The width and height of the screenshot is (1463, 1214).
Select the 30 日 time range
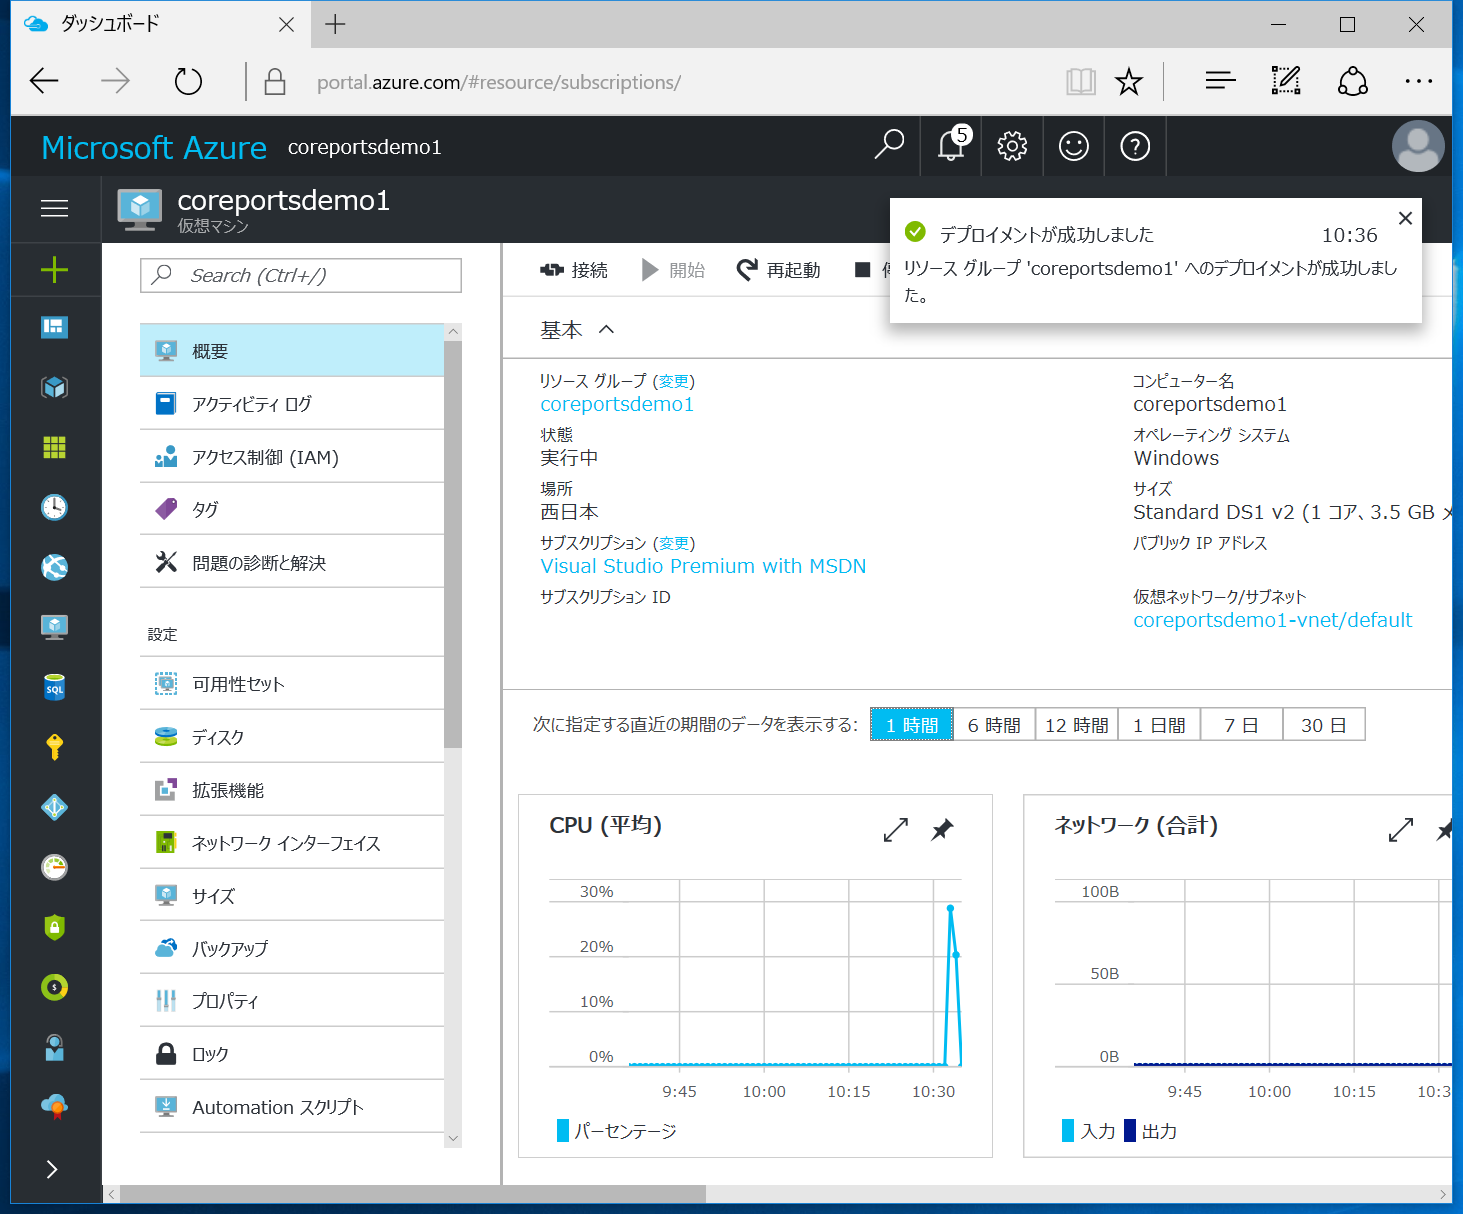(1324, 725)
